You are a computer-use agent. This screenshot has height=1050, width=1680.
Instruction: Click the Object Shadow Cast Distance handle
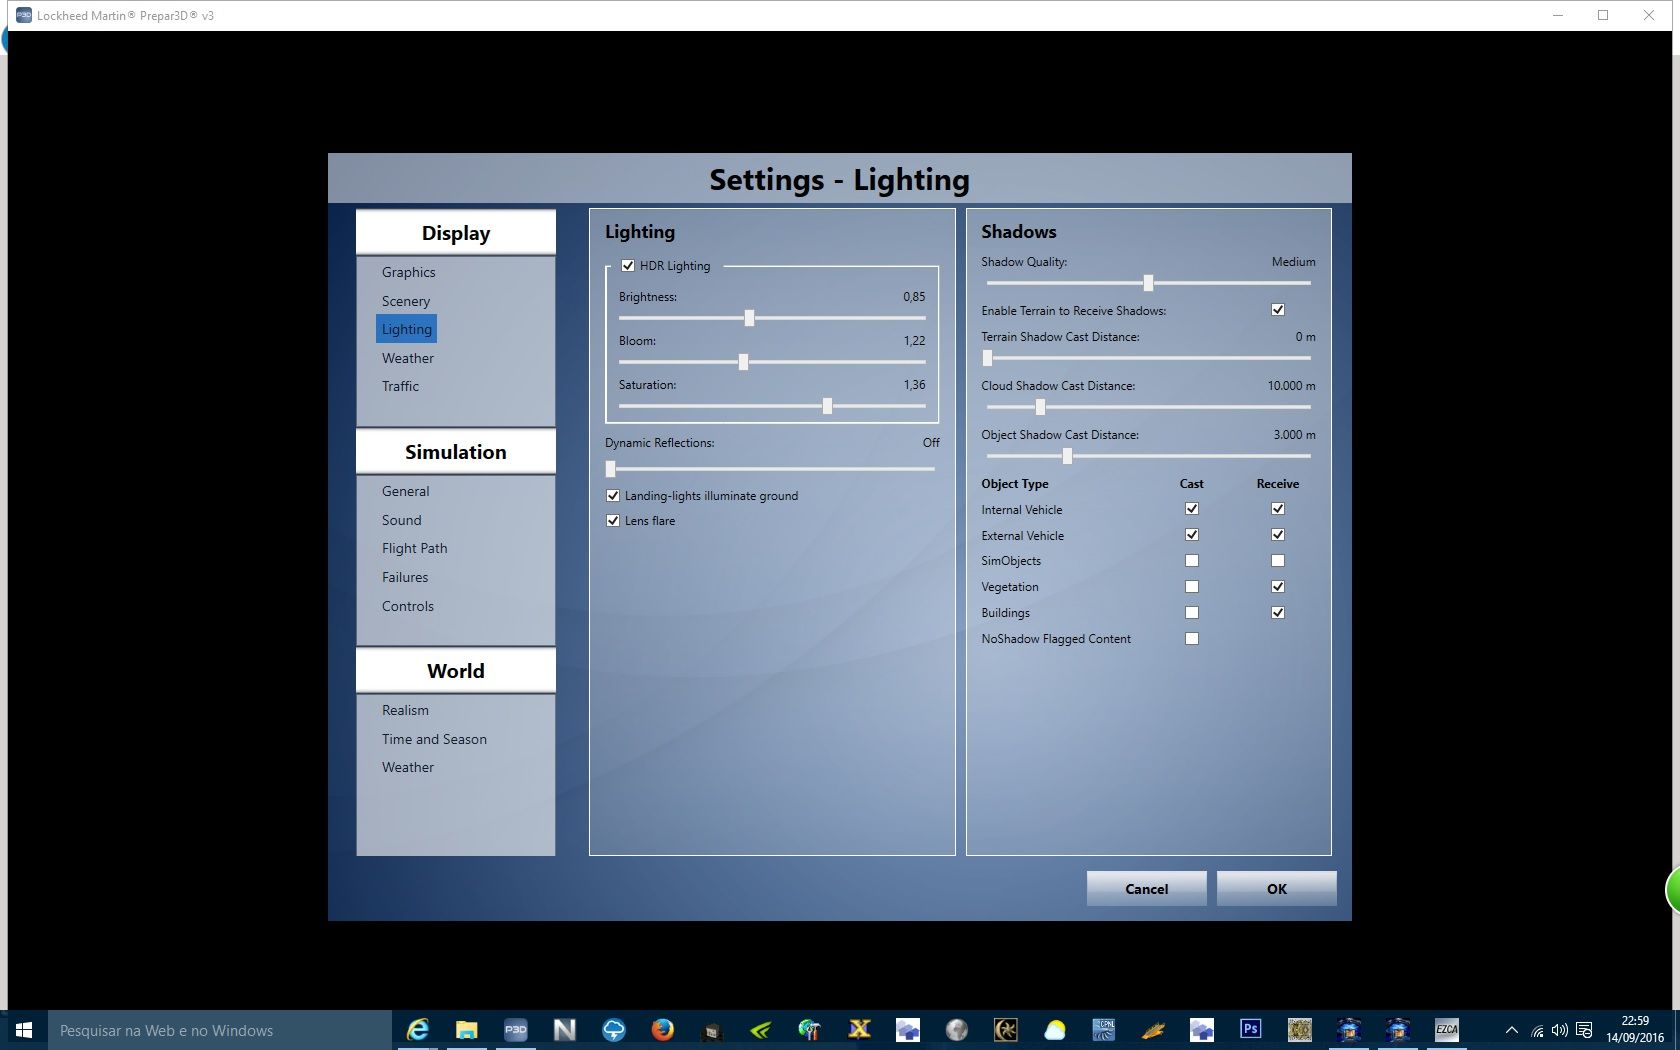pyautogui.click(x=1067, y=456)
